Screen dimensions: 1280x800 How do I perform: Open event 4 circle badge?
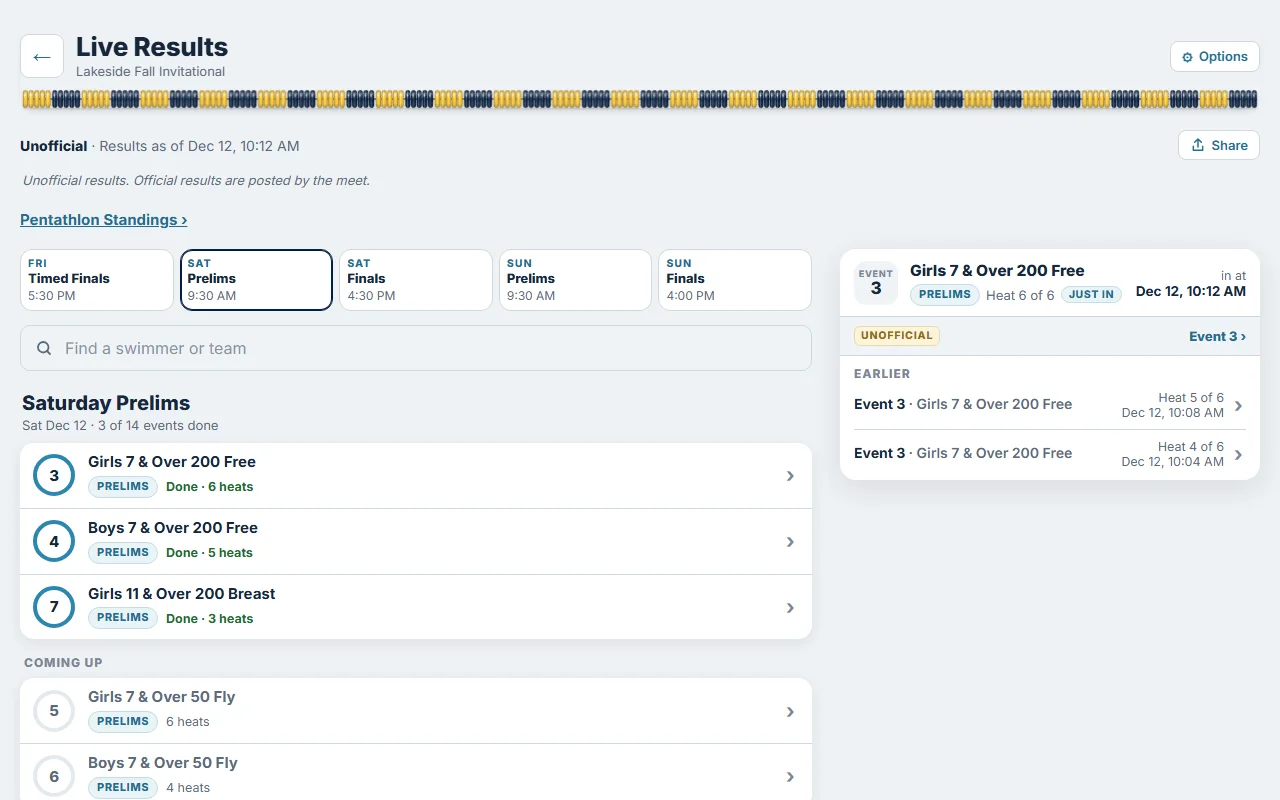(x=54, y=542)
